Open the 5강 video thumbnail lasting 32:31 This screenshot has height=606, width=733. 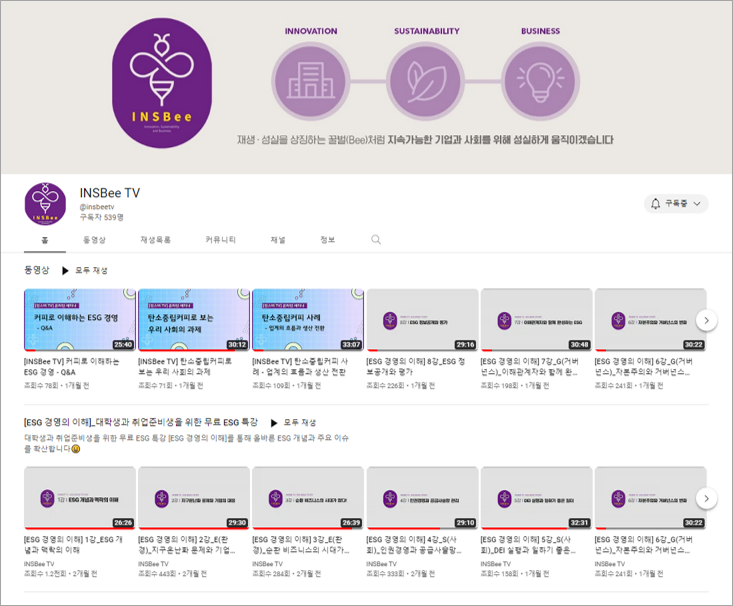(537, 498)
